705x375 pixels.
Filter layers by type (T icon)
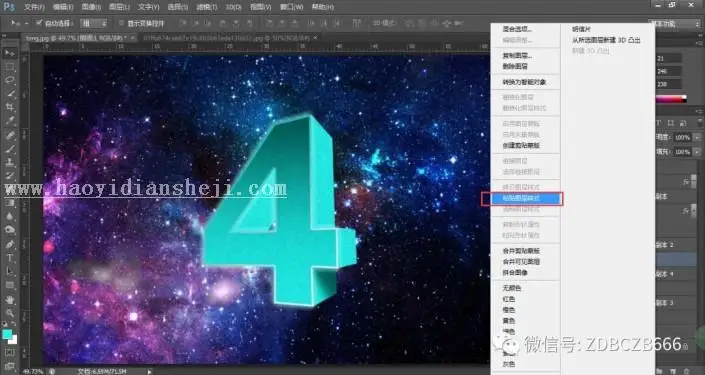[659, 123]
